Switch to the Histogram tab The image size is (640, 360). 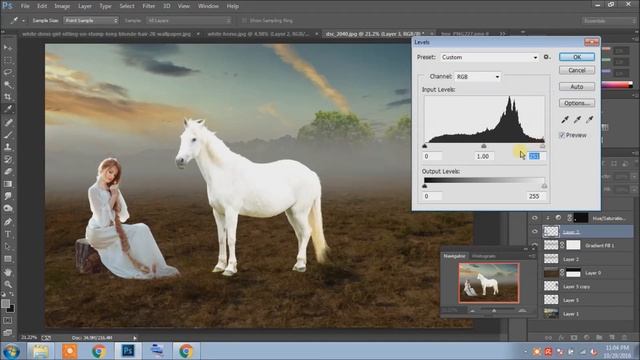click(484, 256)
